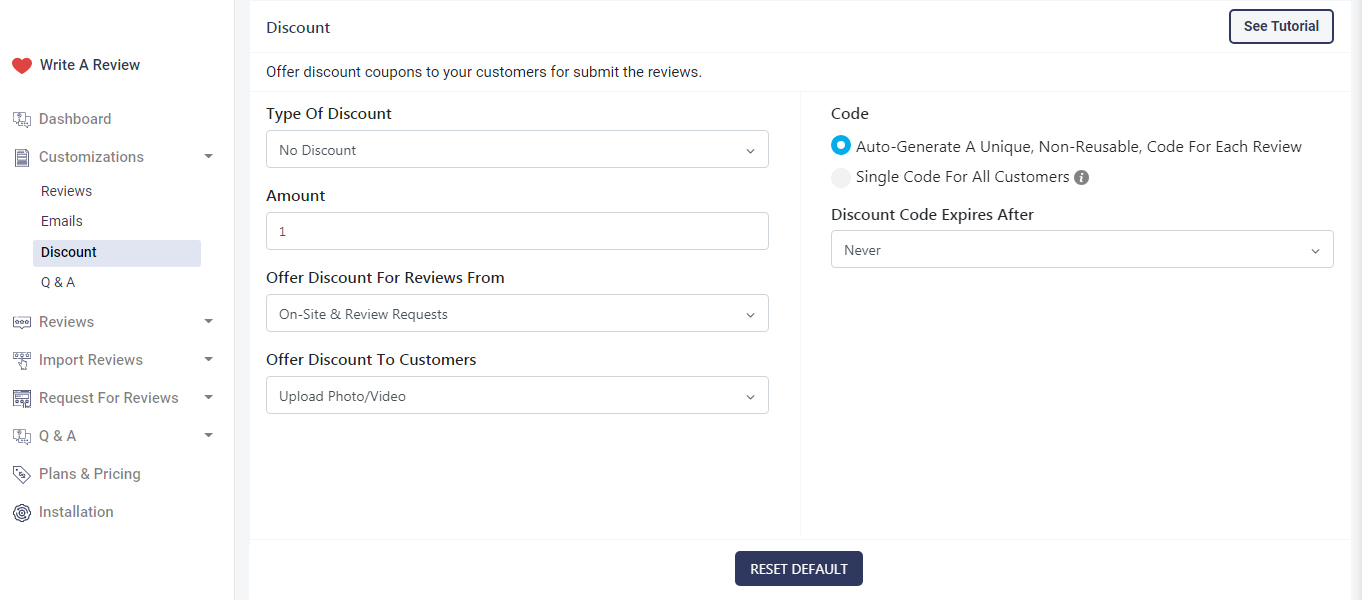Select Single Code For All Customers radio

(841, 177)
